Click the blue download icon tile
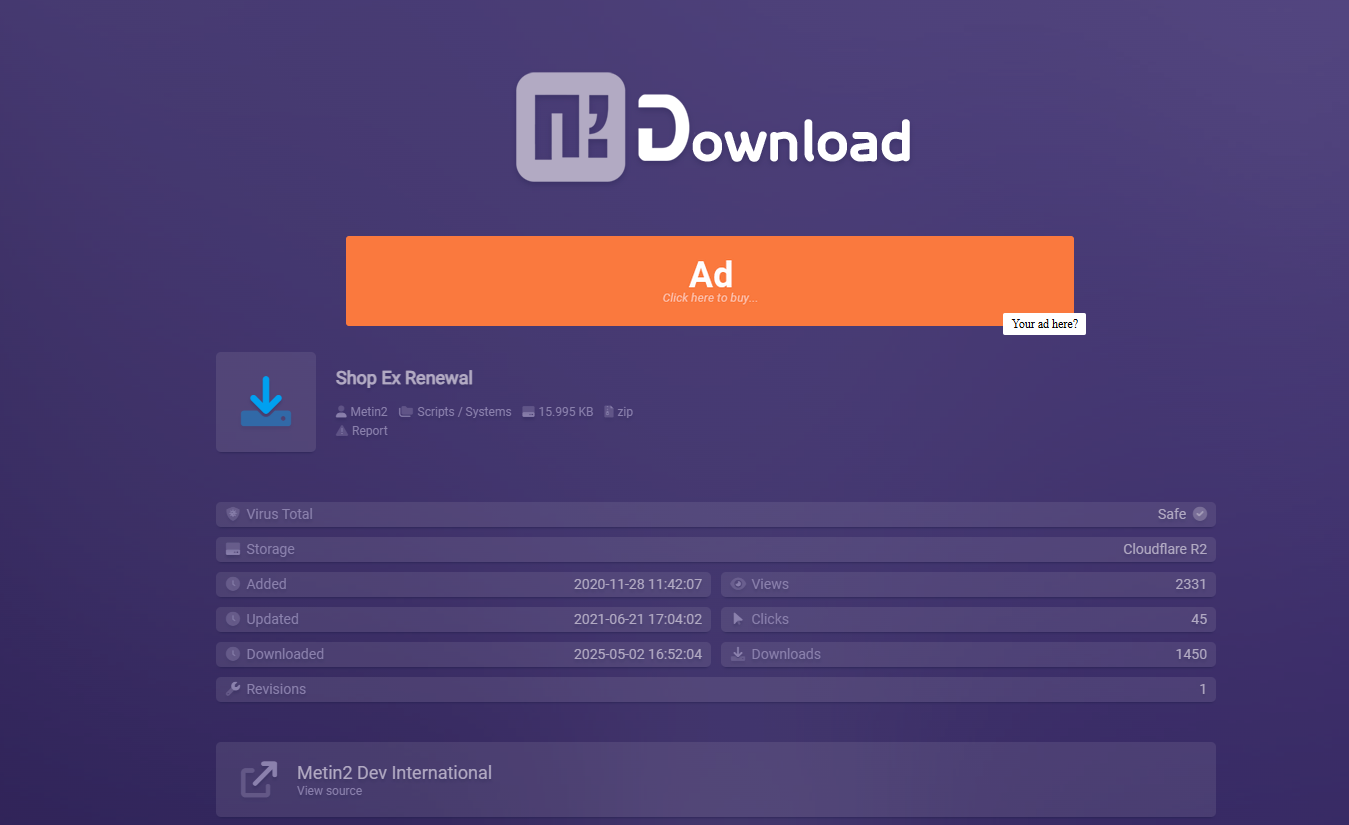The width and height of the screenshot is (1349, 825). tap(266, 402)
